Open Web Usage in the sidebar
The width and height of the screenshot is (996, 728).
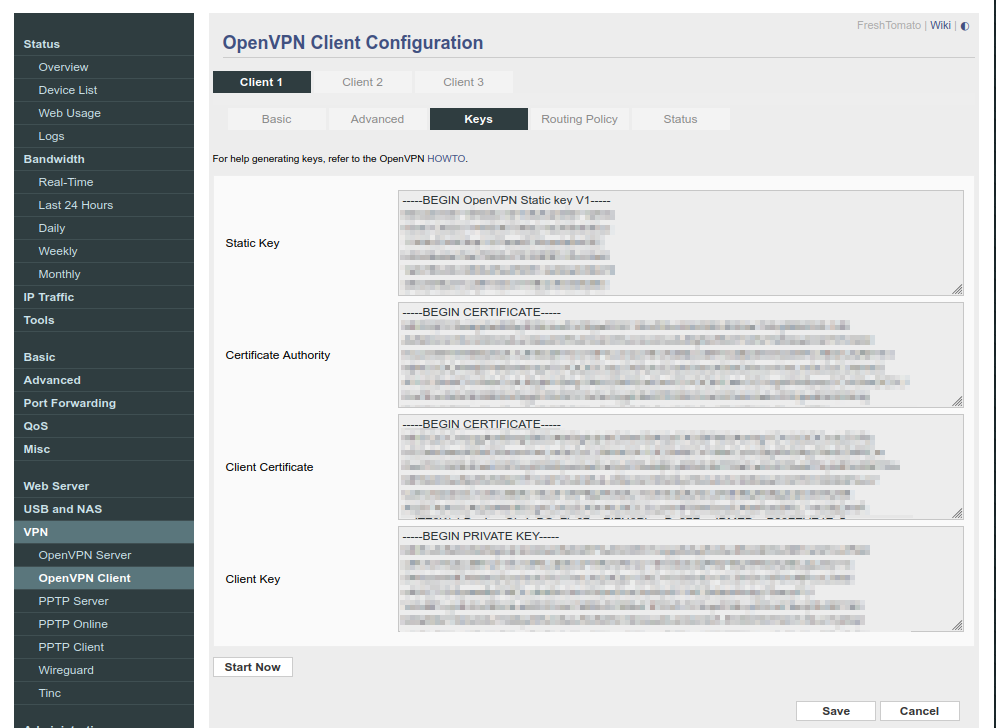click(x=104, y=113)
